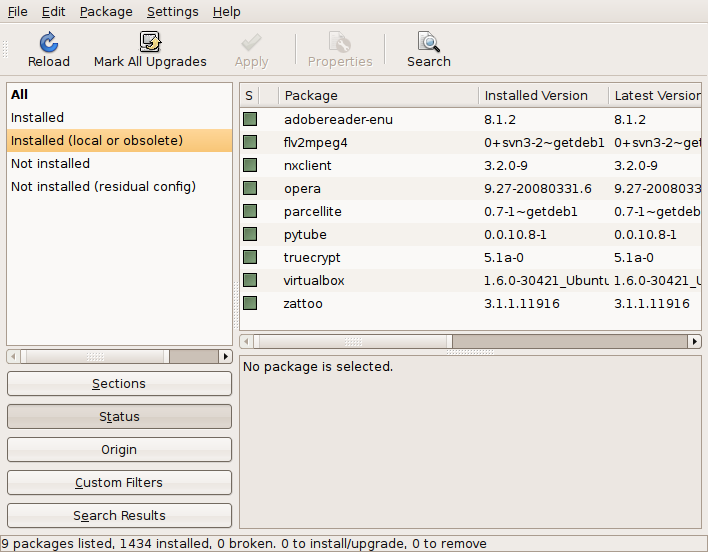Sort by the Package column header

[379, 96]
